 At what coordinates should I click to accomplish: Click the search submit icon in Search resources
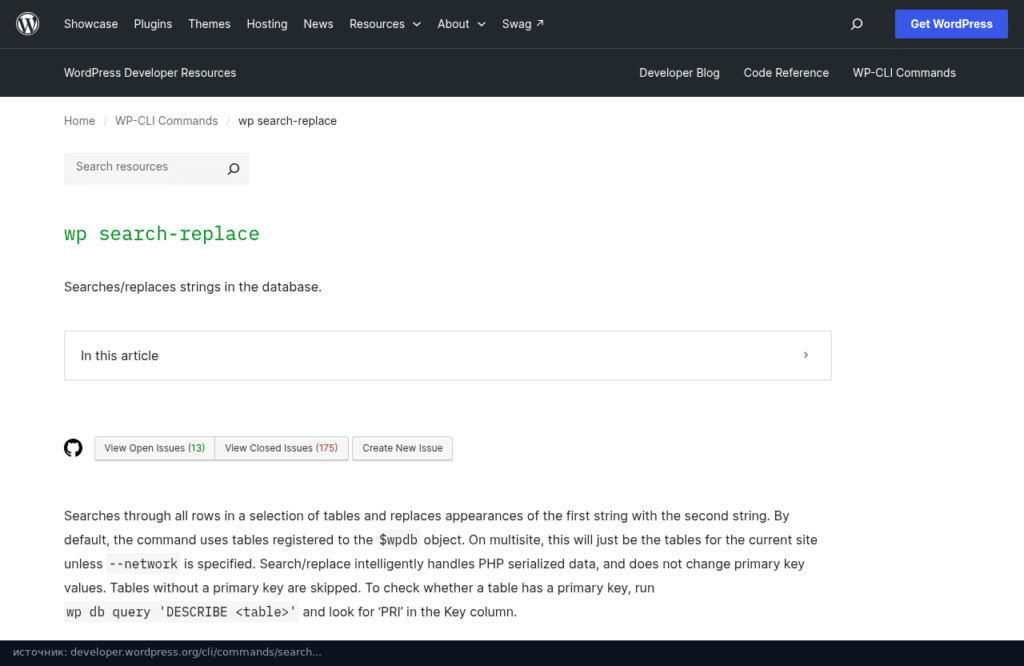233,168
